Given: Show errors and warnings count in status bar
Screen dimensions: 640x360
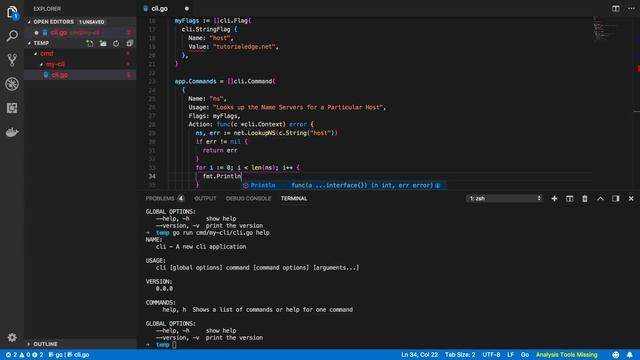Looking at the screenshot, I should (x=24, y=355).
